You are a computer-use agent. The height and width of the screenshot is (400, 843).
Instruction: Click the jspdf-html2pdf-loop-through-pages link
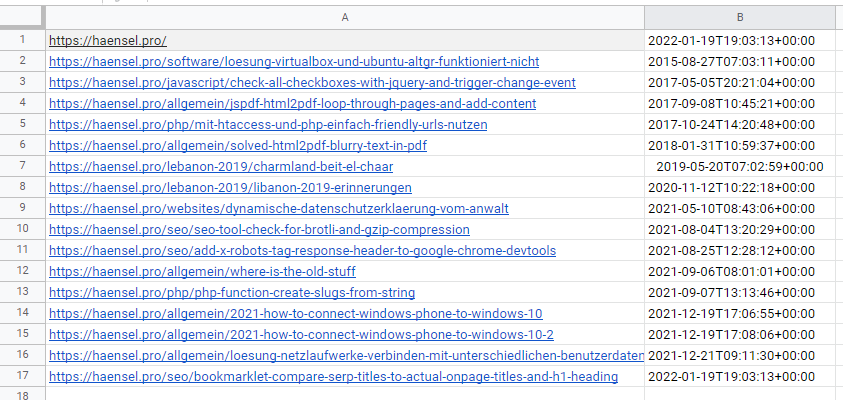point(292,103)
